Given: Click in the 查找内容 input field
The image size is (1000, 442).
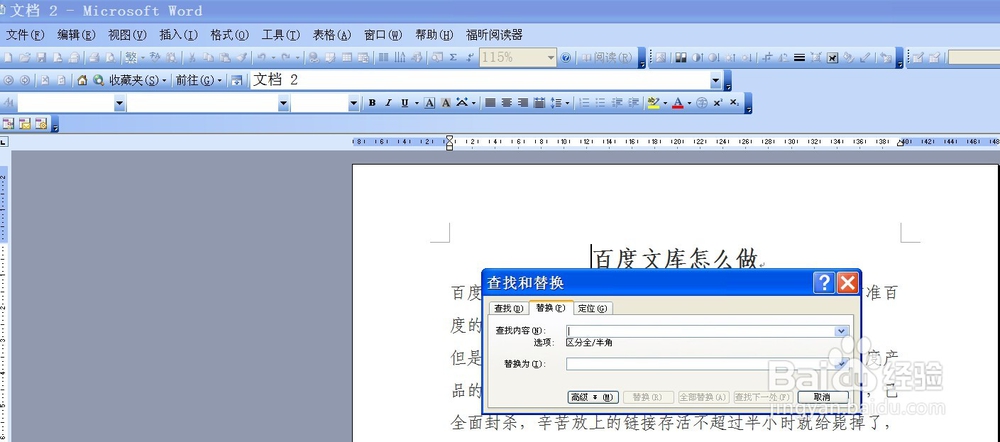Looking at the screenshot, I should coord(707,331).
